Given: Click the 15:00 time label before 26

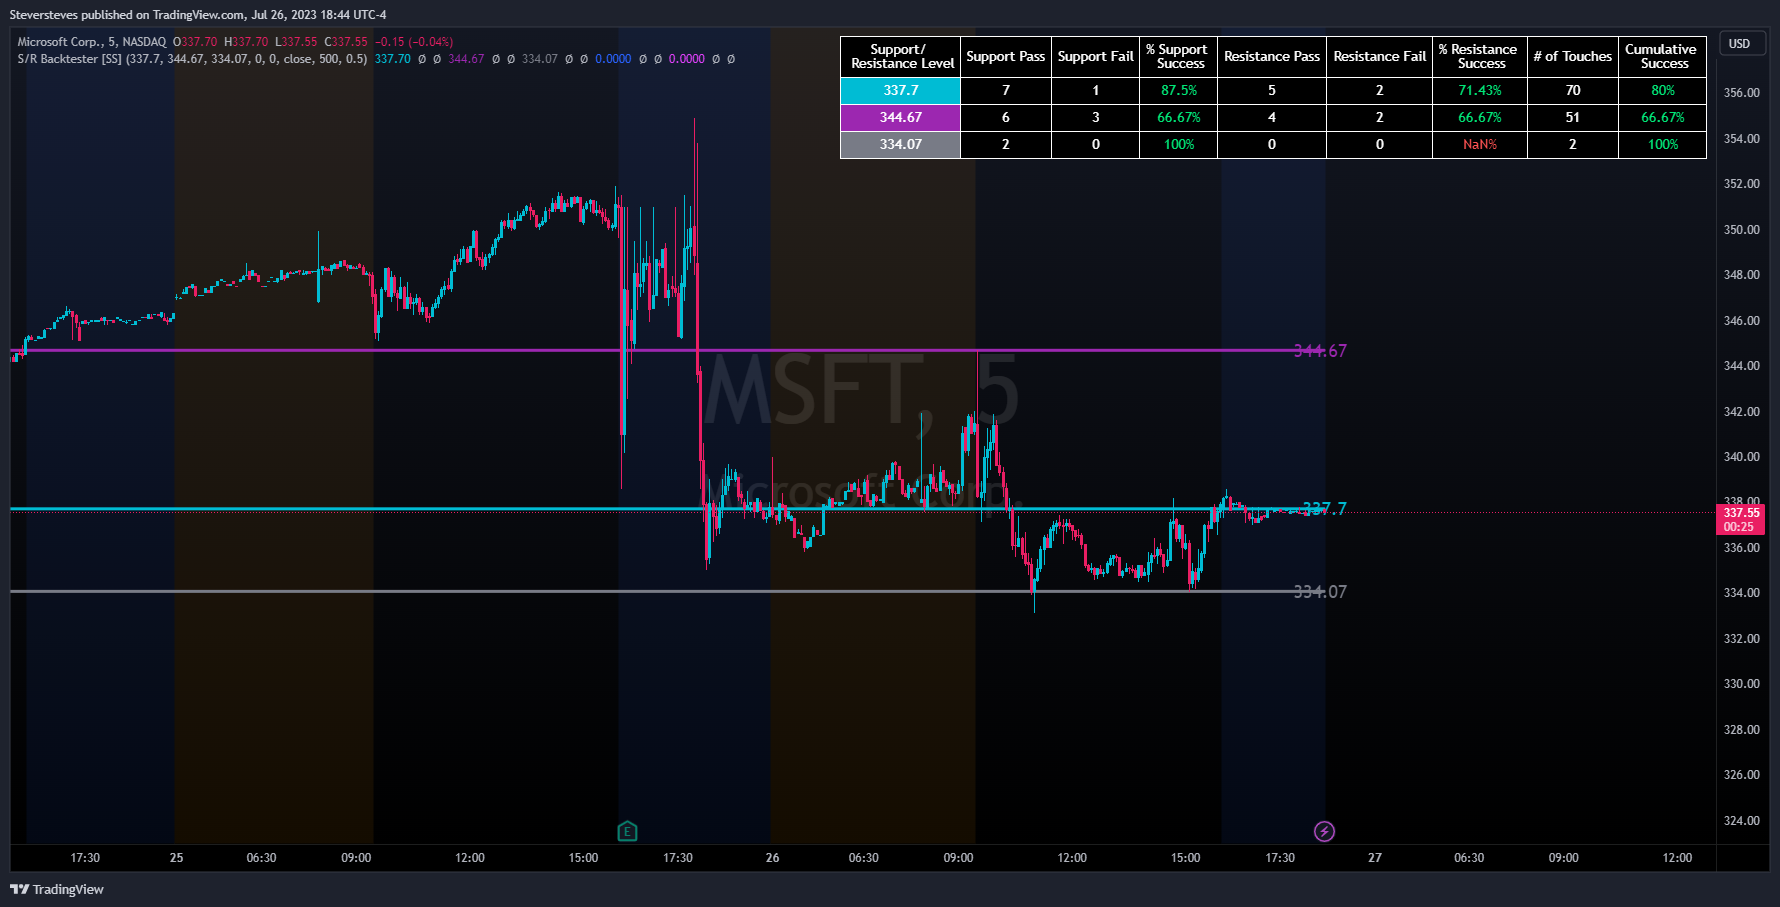Looking at the screenshot, I should pyautogui.click(x=583, y=858).
